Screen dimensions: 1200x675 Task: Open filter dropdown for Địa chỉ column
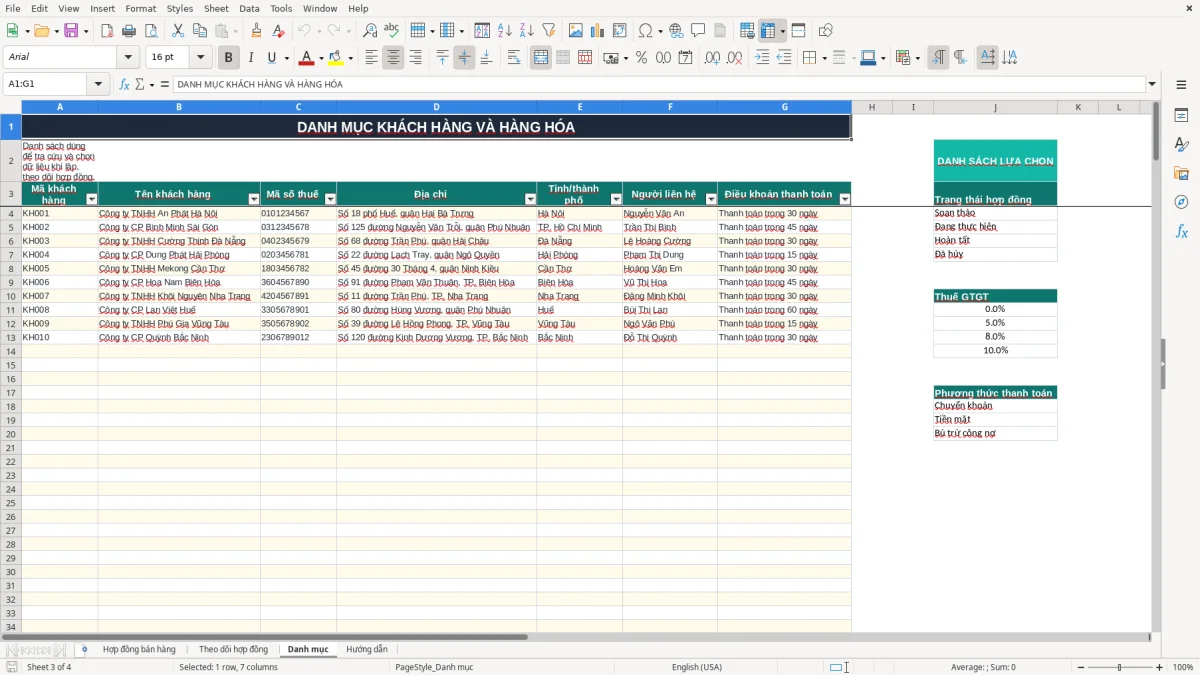(x=530, y=199)
